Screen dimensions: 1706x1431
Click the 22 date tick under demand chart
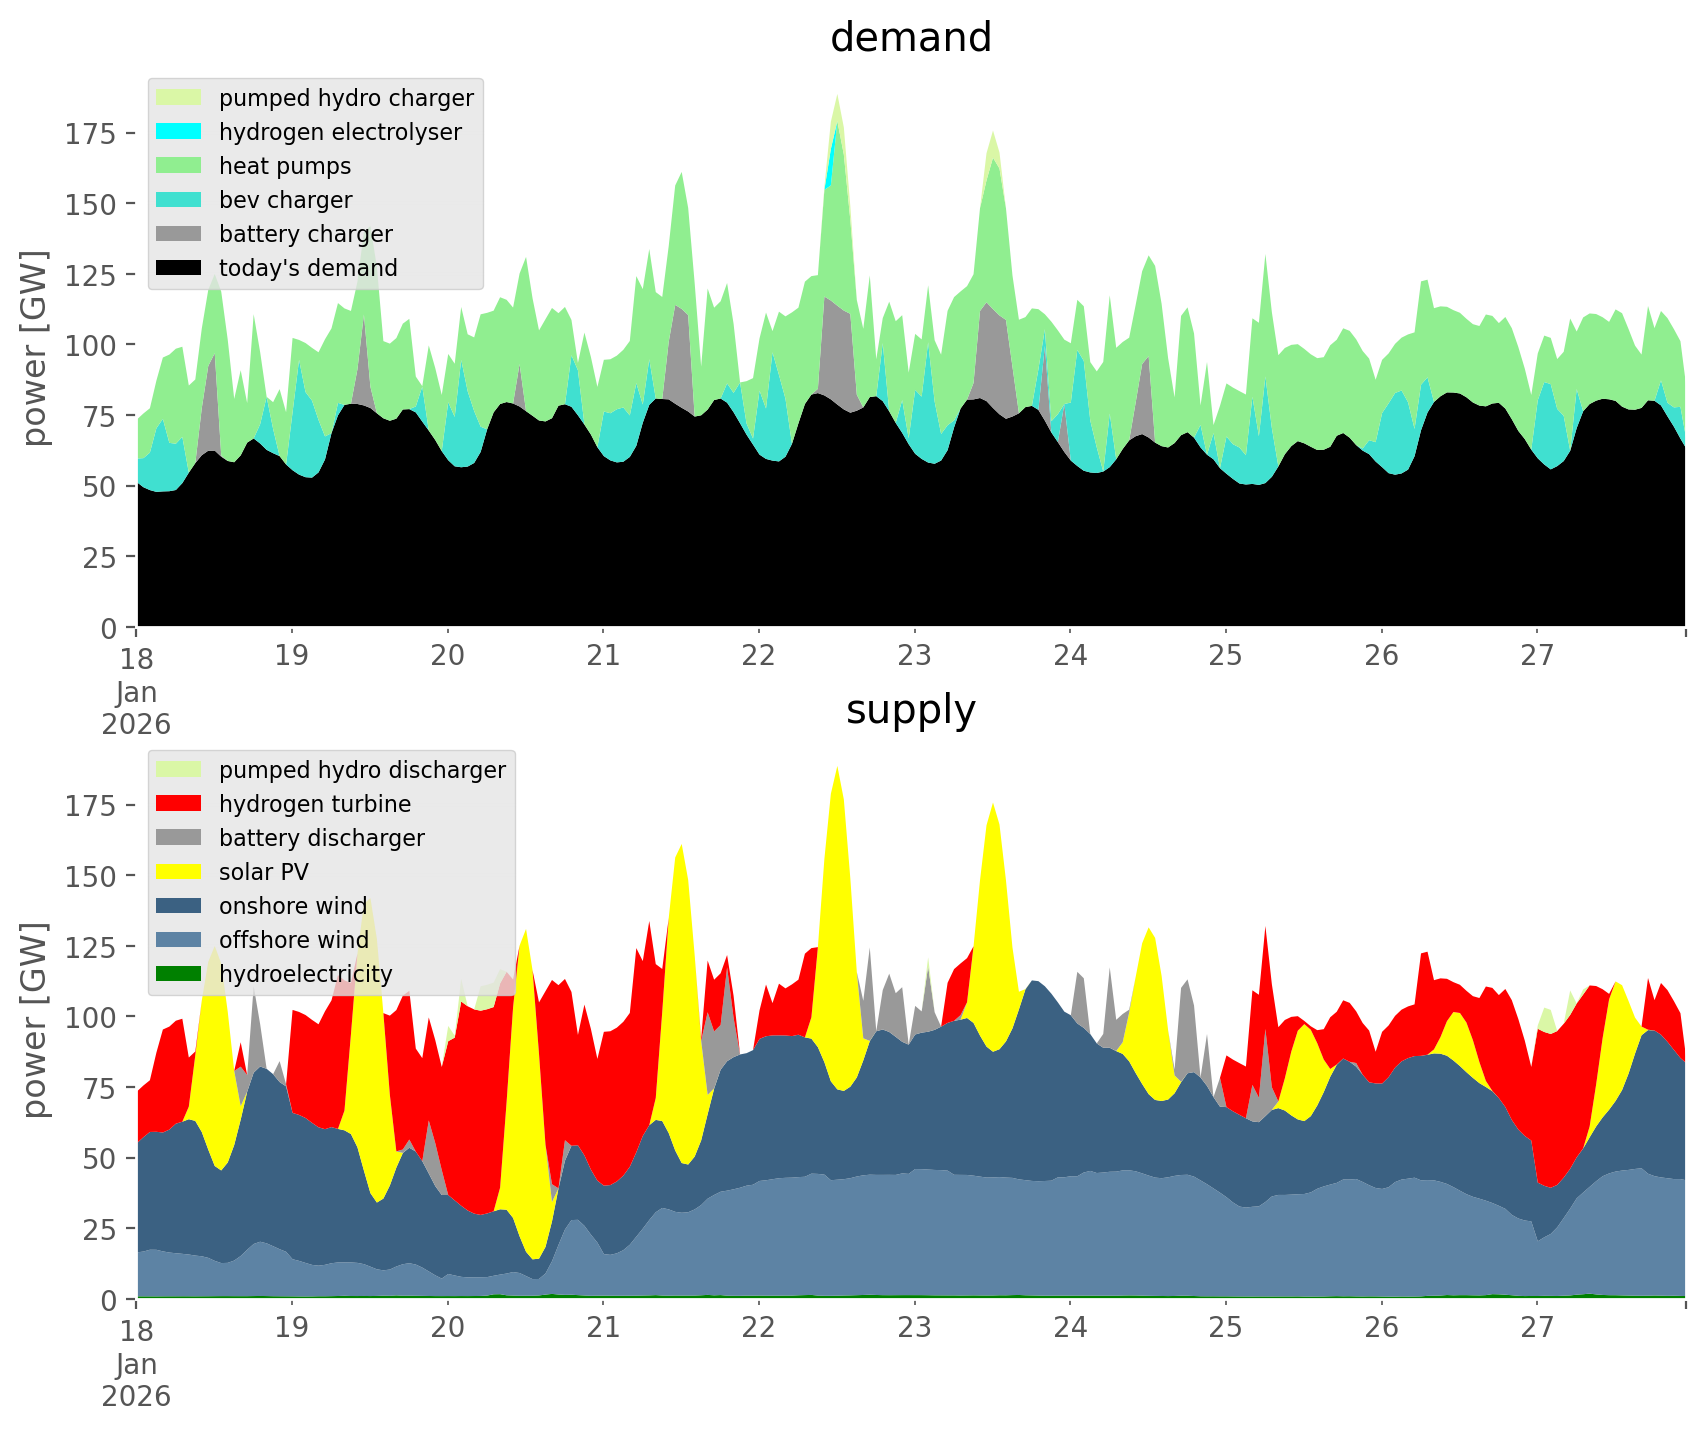click(x=759, y=656)
